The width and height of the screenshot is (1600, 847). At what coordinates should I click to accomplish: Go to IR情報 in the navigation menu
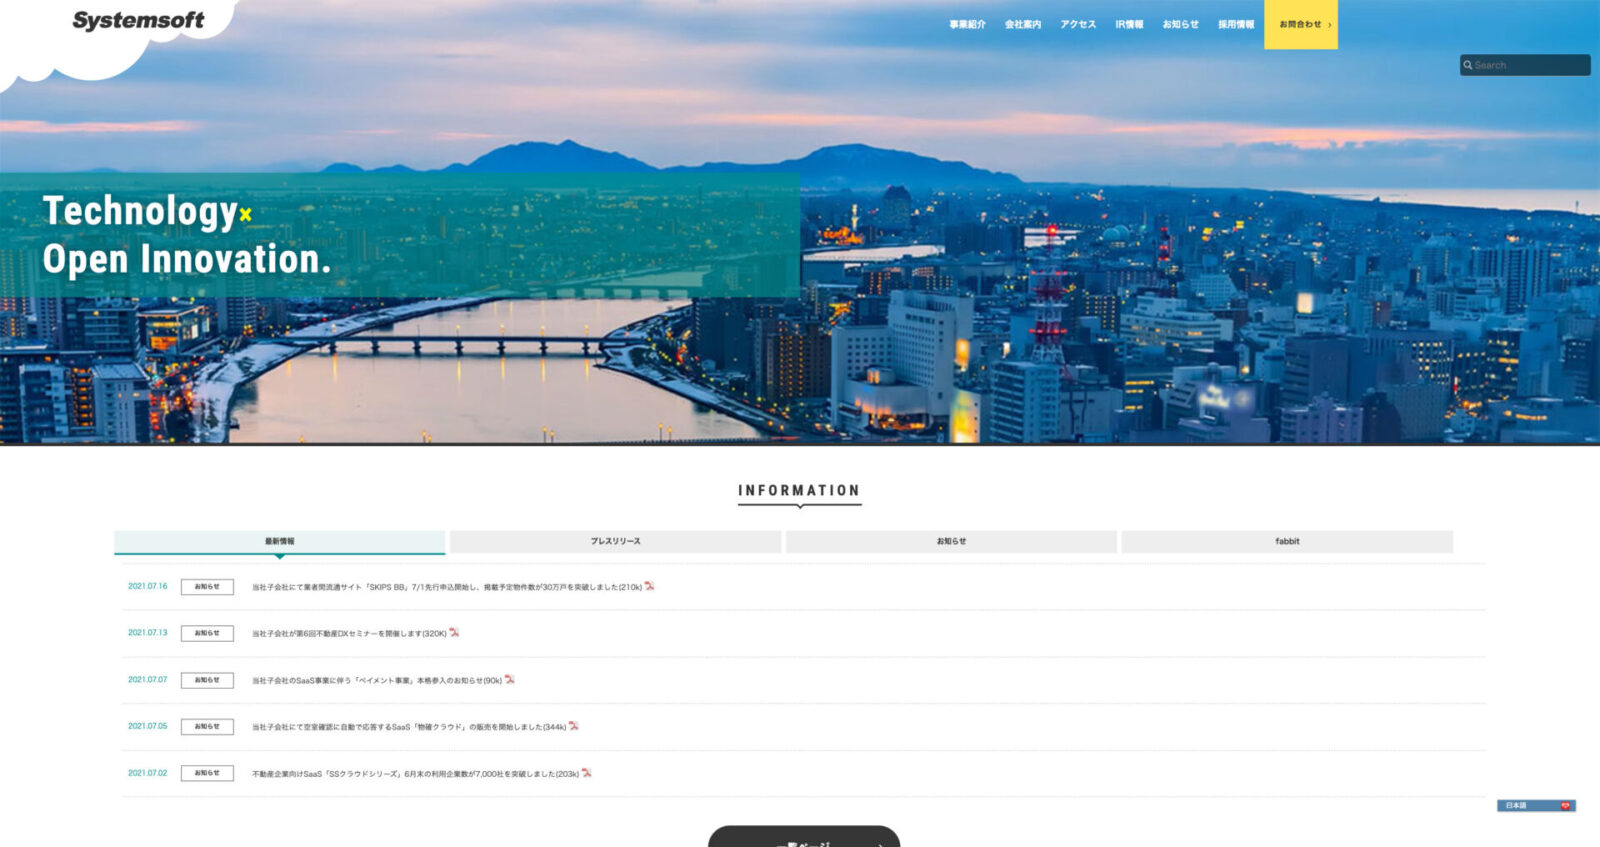[1129, 24]
